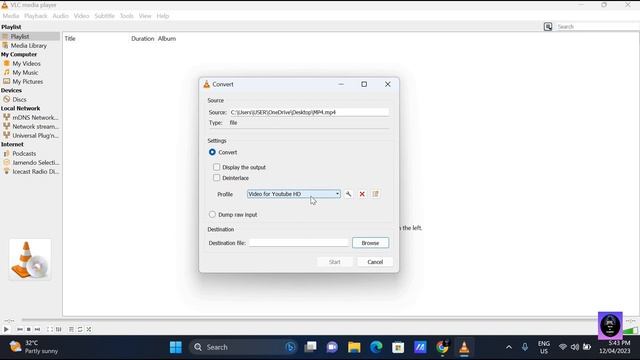Change playlist view mode icon near Search
This screenshot has height=360, width=640.
point(548,27)
